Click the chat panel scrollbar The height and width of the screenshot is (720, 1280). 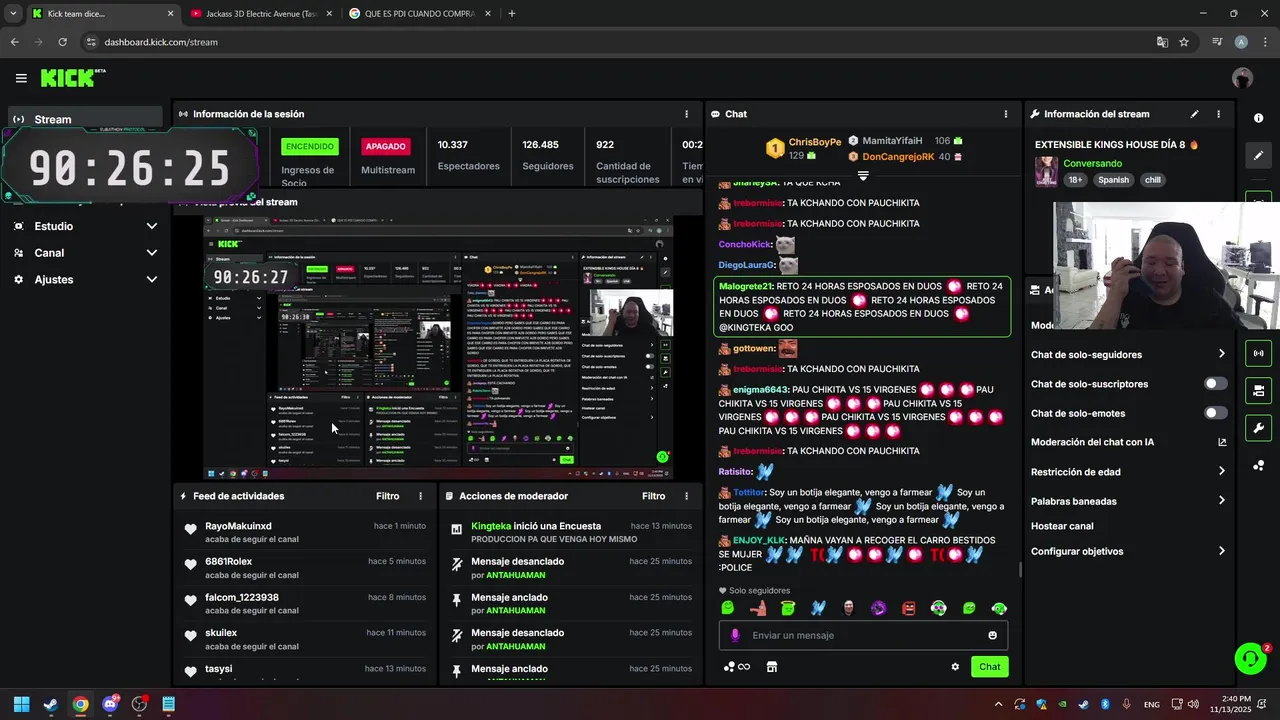point(1019,570)
